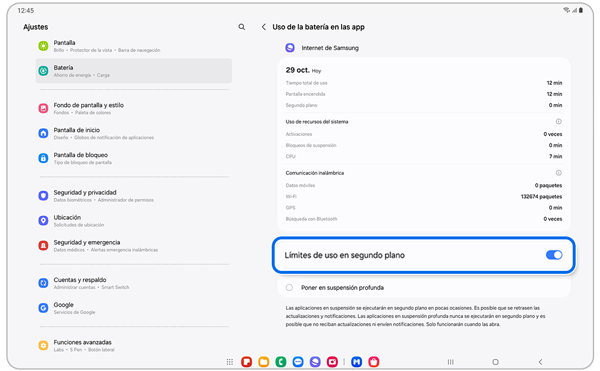Screen dimensions: 600x371
Task: Open Funciones avanzadas settings
Action: coord(134,345)
